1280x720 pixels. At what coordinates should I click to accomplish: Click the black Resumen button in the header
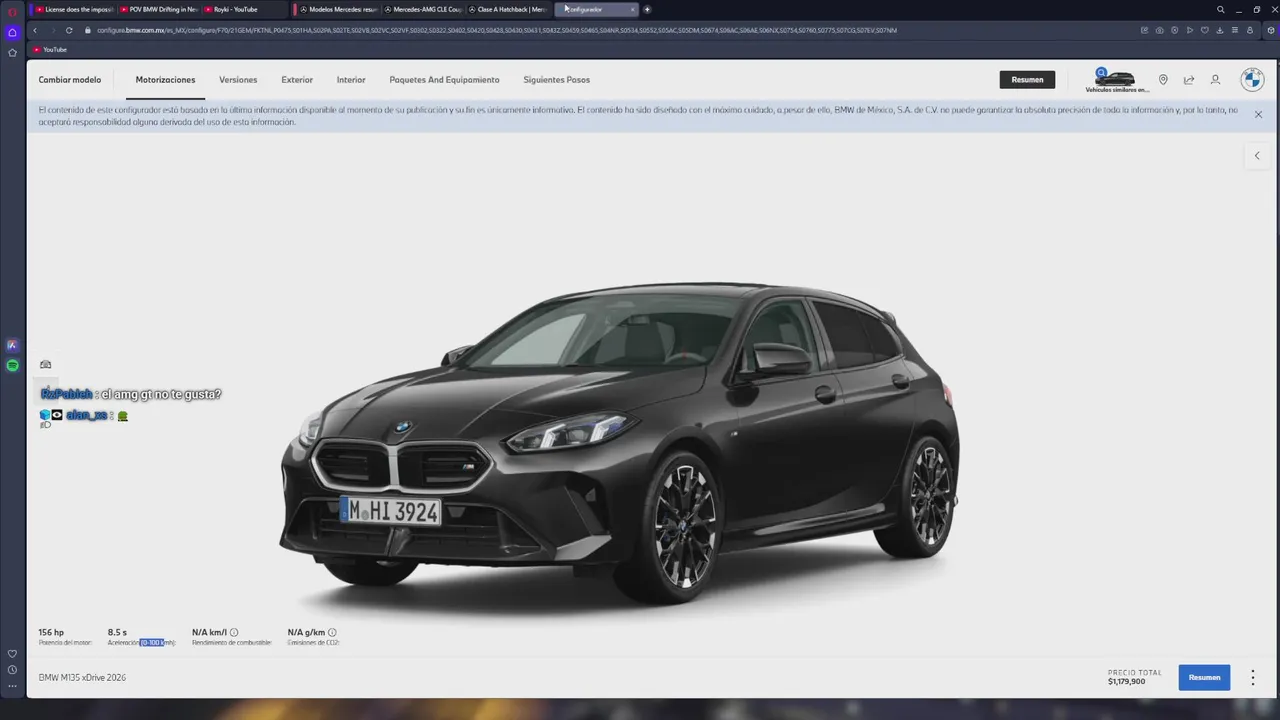[1027, 80]
